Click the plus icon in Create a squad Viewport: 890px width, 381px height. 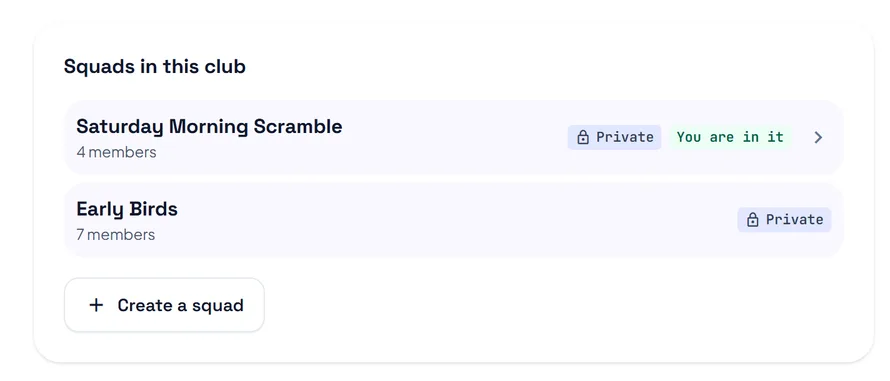click(96, 305)
